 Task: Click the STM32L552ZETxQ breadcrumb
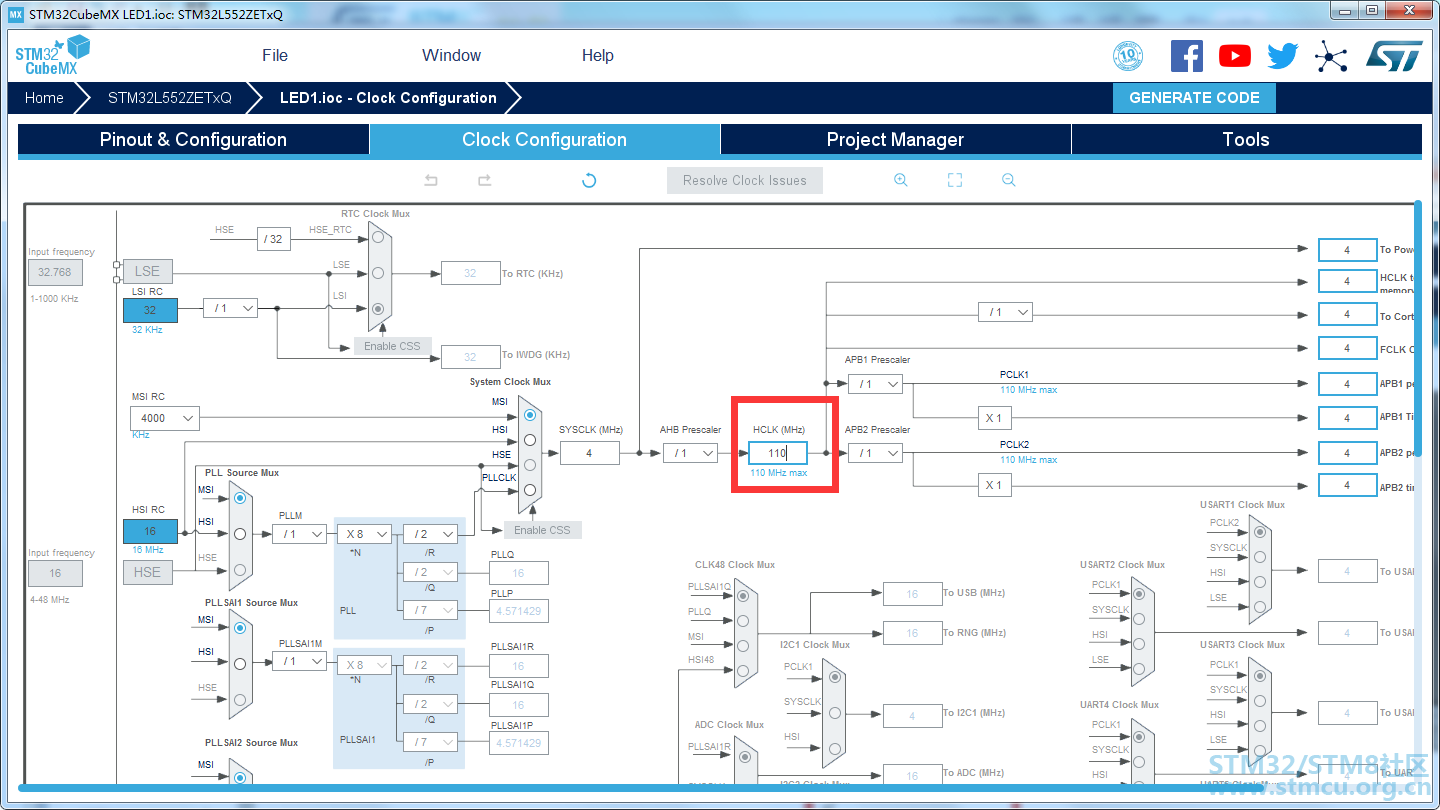coord(170,98)
